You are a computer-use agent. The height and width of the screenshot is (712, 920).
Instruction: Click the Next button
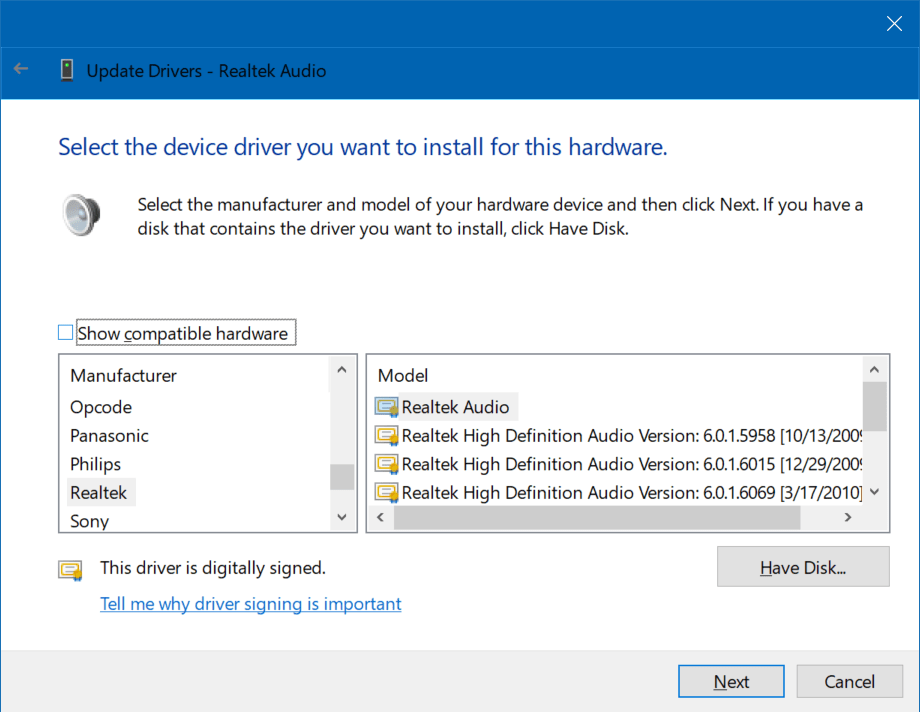pyautogui.click(x=731, y=681)
